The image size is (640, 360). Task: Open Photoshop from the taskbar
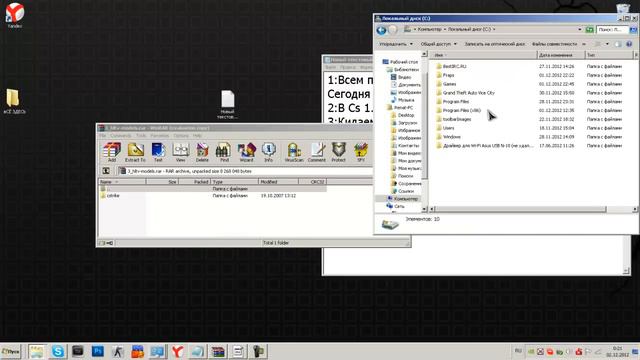98,351
